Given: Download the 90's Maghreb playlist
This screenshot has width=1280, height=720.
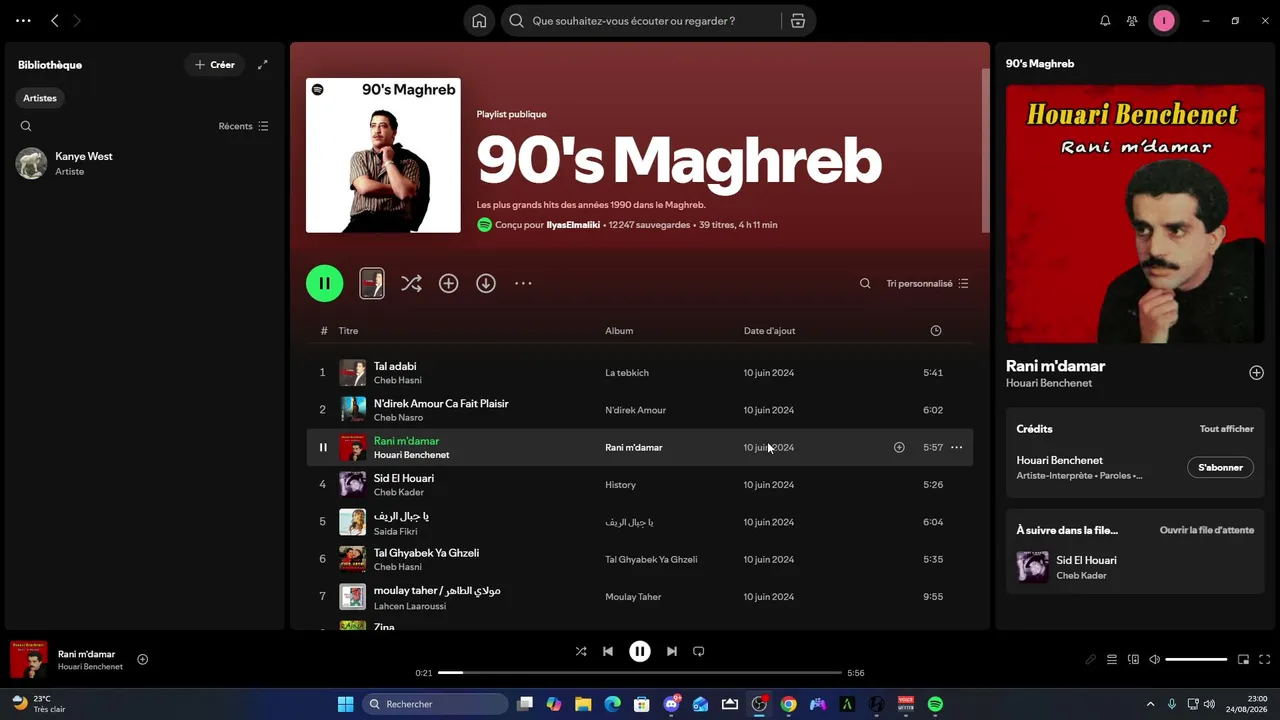Looking at the screenshot, I should [486, 284].
